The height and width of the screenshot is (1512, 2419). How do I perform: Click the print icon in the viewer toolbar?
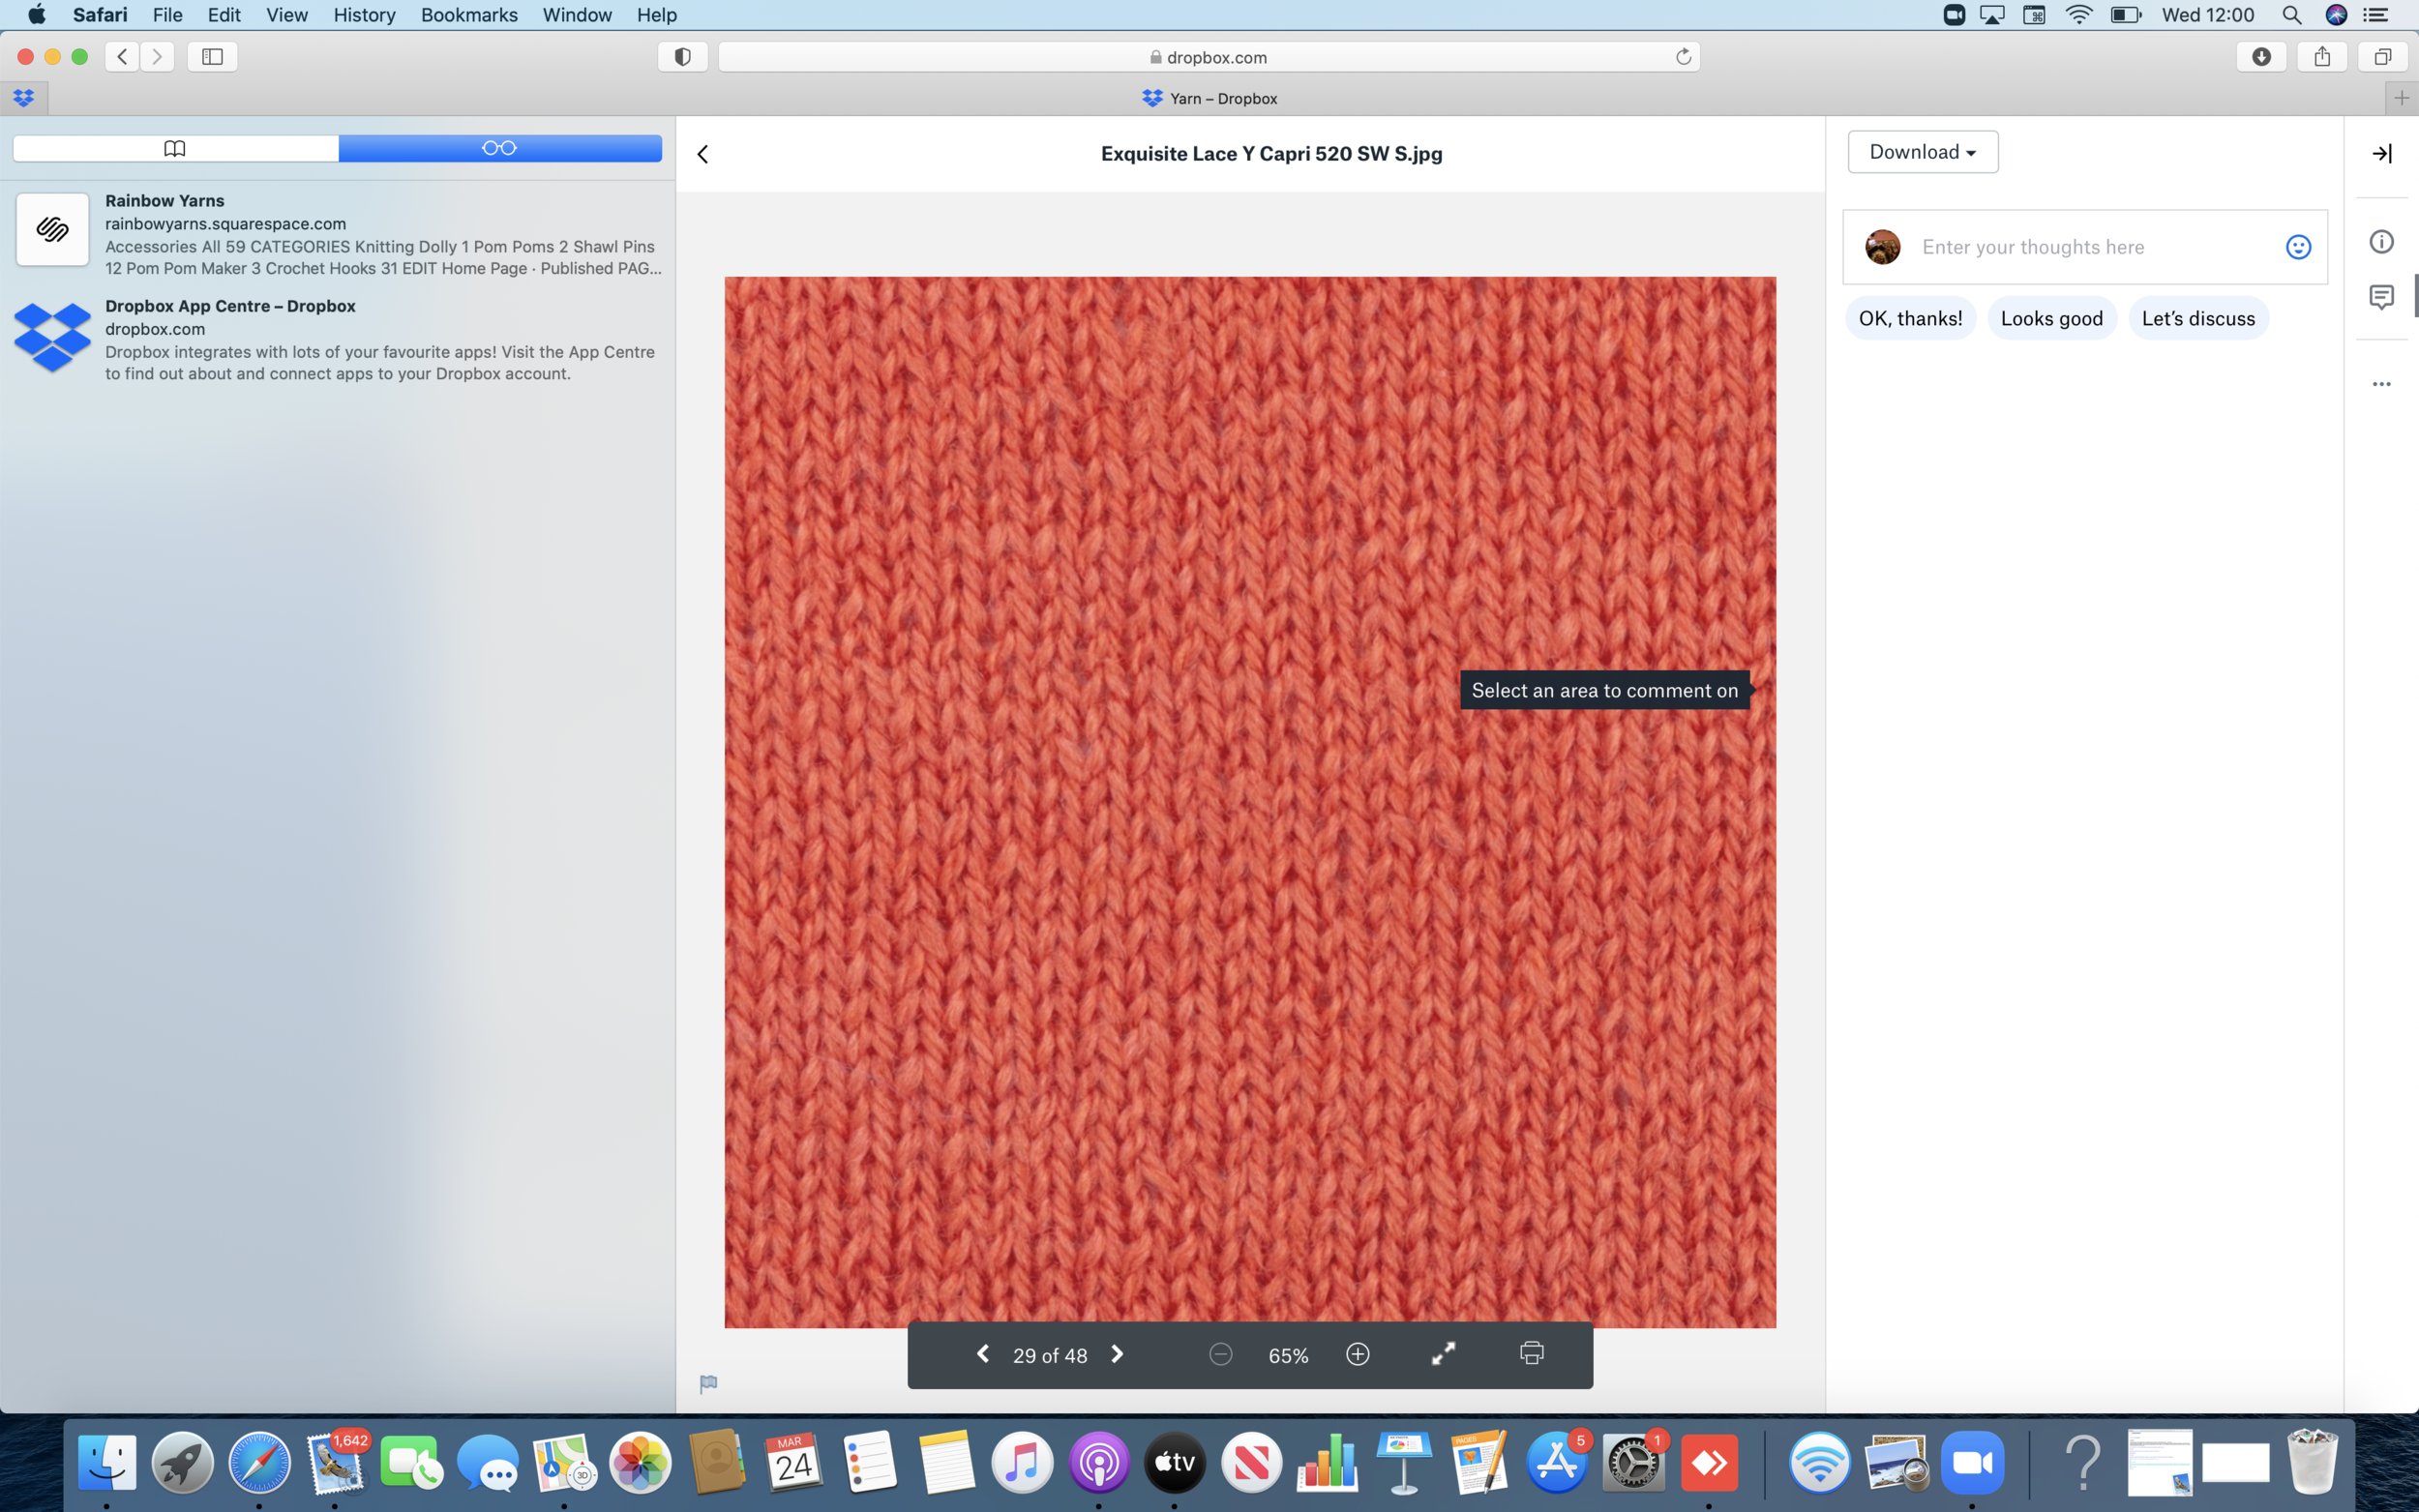click(x=1531, y=1353)
